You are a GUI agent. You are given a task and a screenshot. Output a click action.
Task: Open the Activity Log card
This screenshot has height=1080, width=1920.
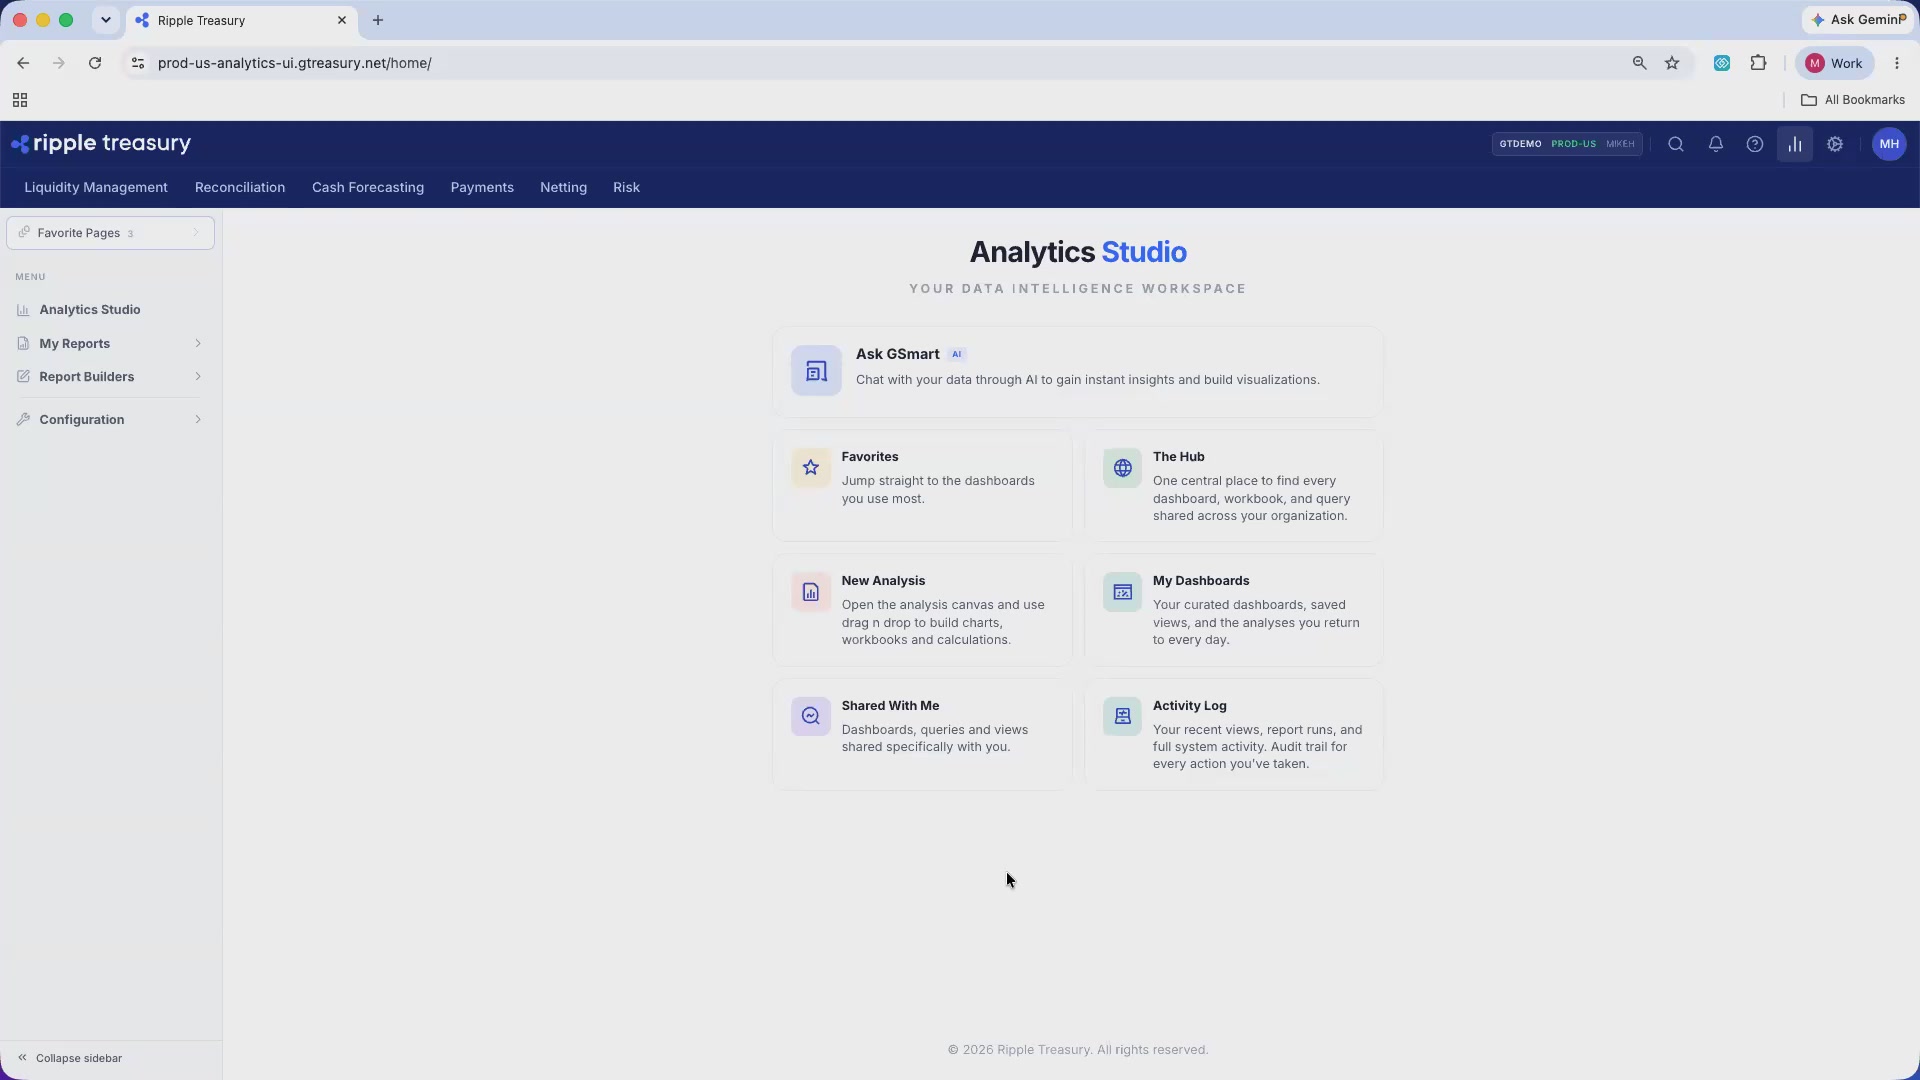click(x=1233, y=734)
